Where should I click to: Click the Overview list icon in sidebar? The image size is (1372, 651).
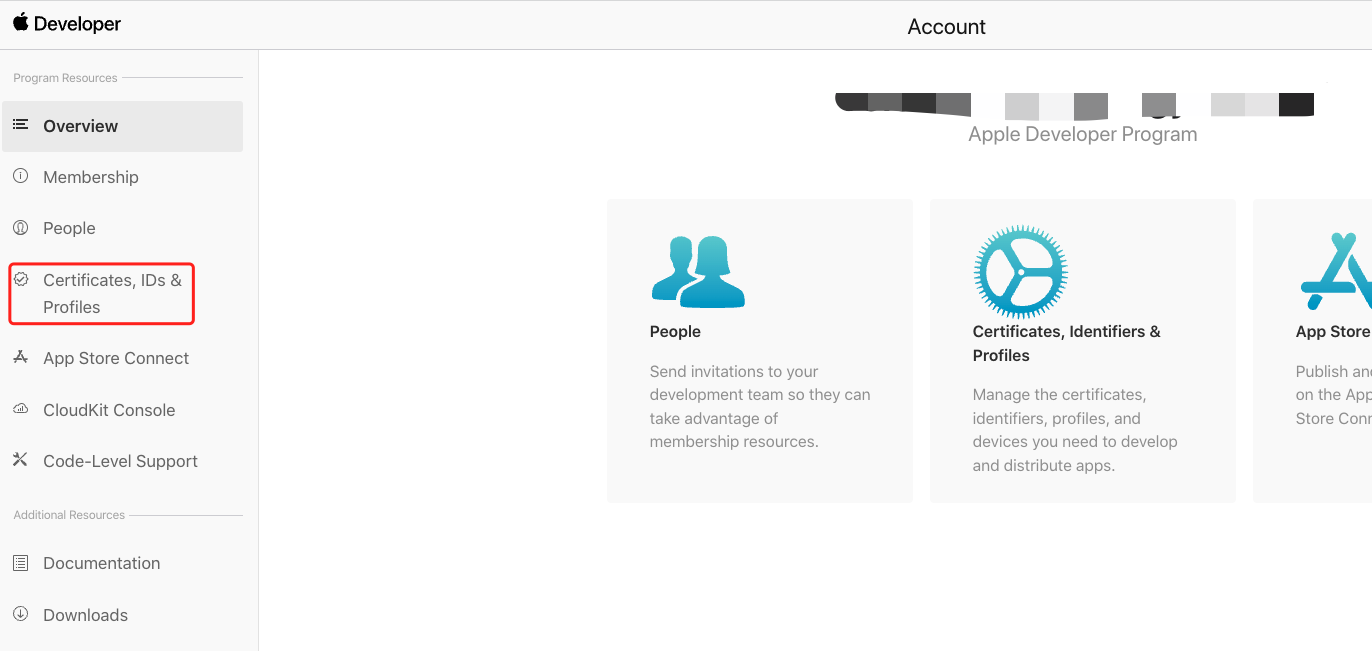20,125
